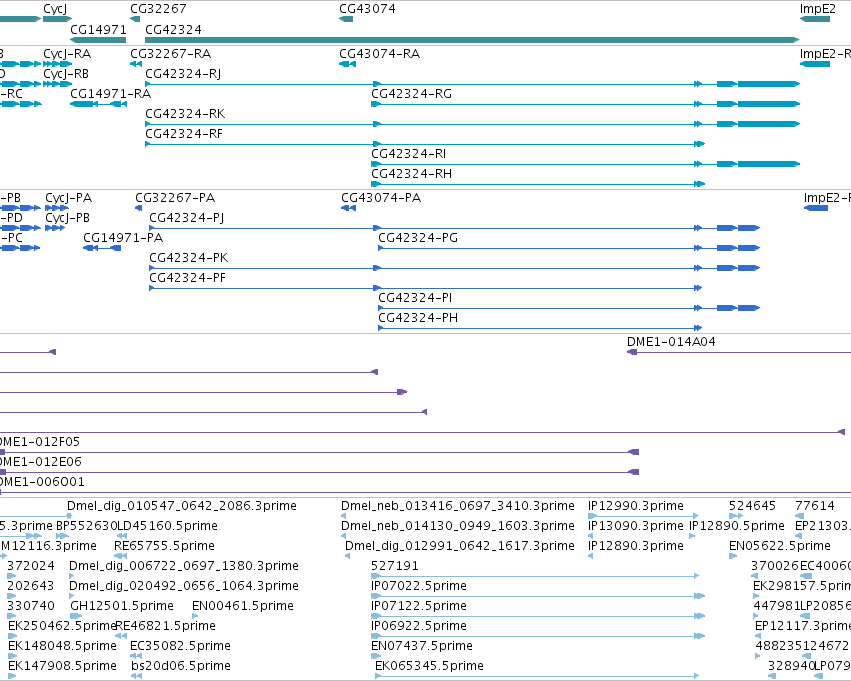Select EST EK065345.5prime
The image size is (851, 681).
point(429,666)
